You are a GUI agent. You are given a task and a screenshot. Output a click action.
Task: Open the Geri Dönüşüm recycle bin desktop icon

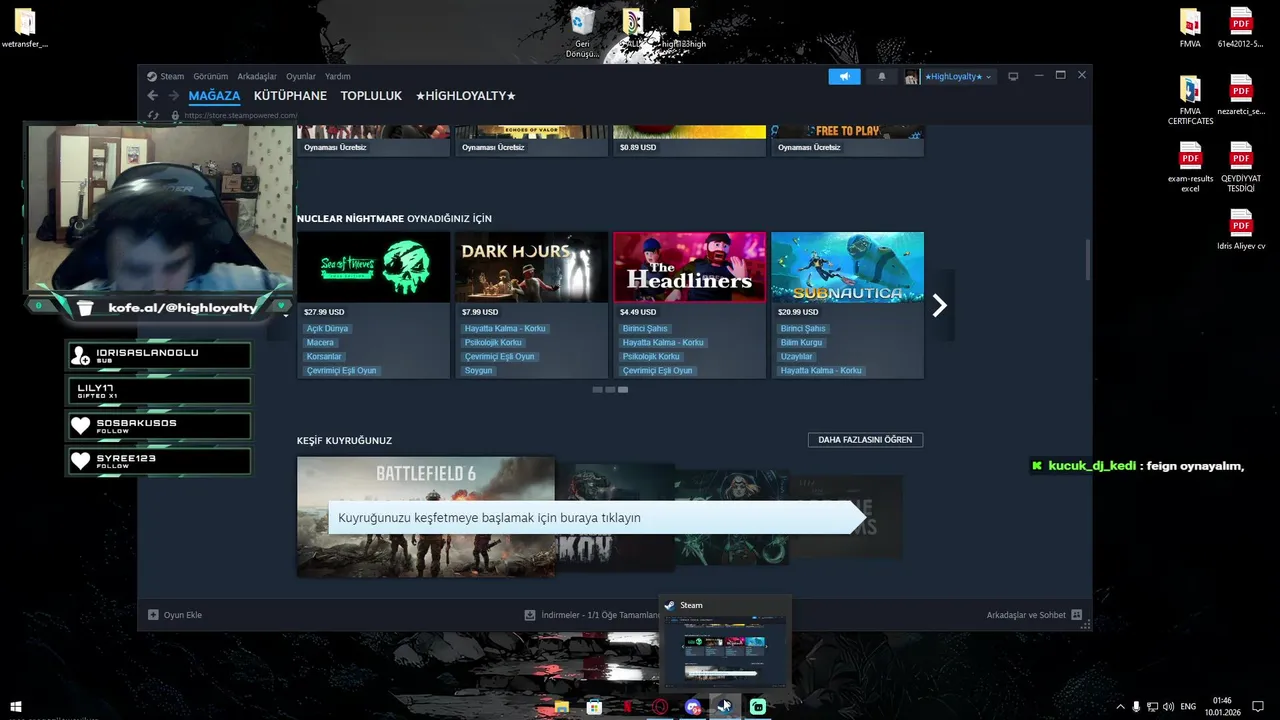(583, 32)
